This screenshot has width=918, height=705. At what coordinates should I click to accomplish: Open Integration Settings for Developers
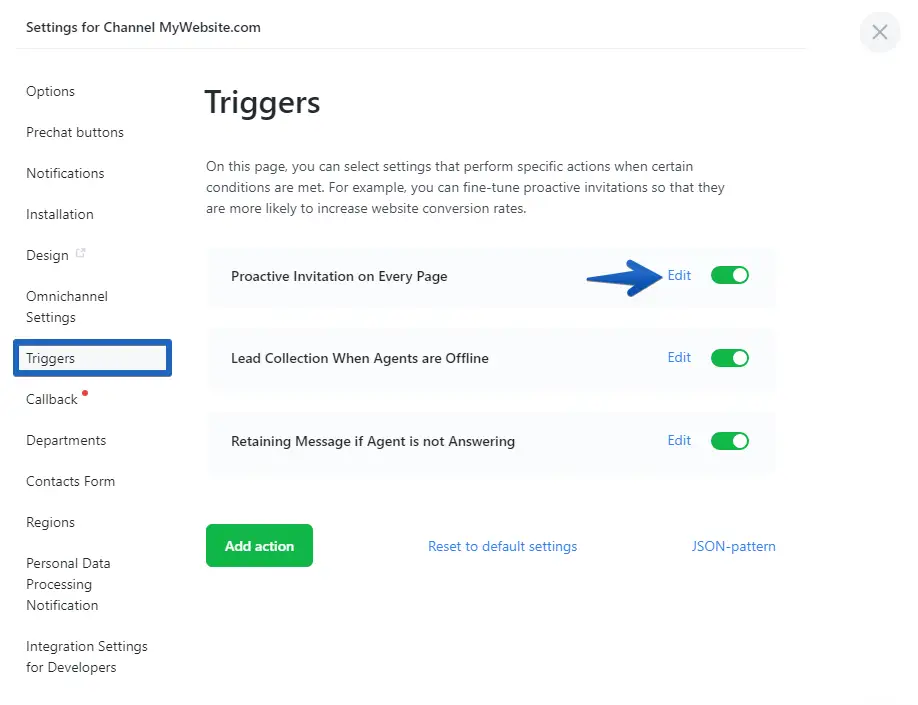click(x=86, y=657)
